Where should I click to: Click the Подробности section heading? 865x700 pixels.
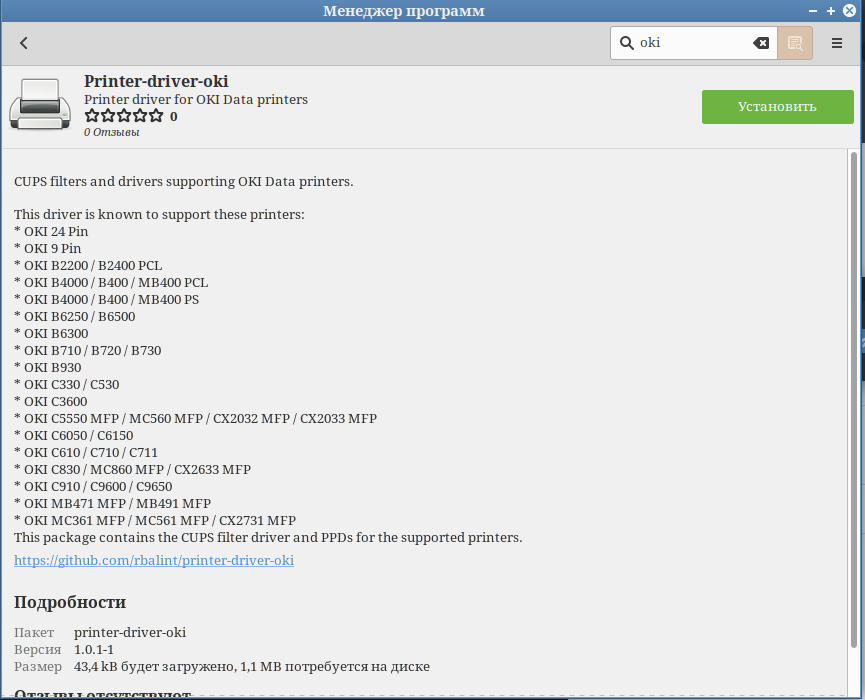(70, 602)
